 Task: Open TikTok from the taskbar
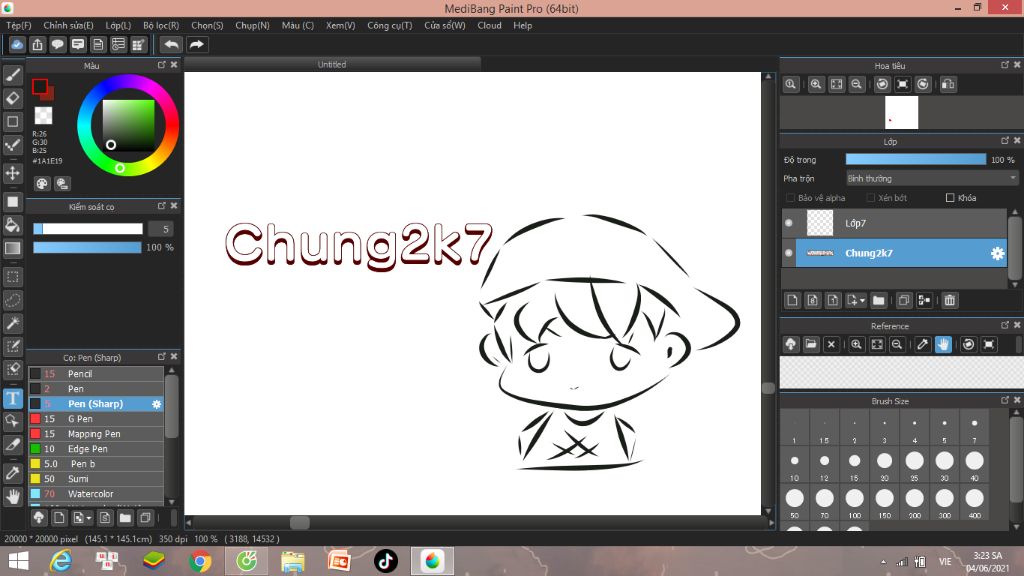click(385, 561)
